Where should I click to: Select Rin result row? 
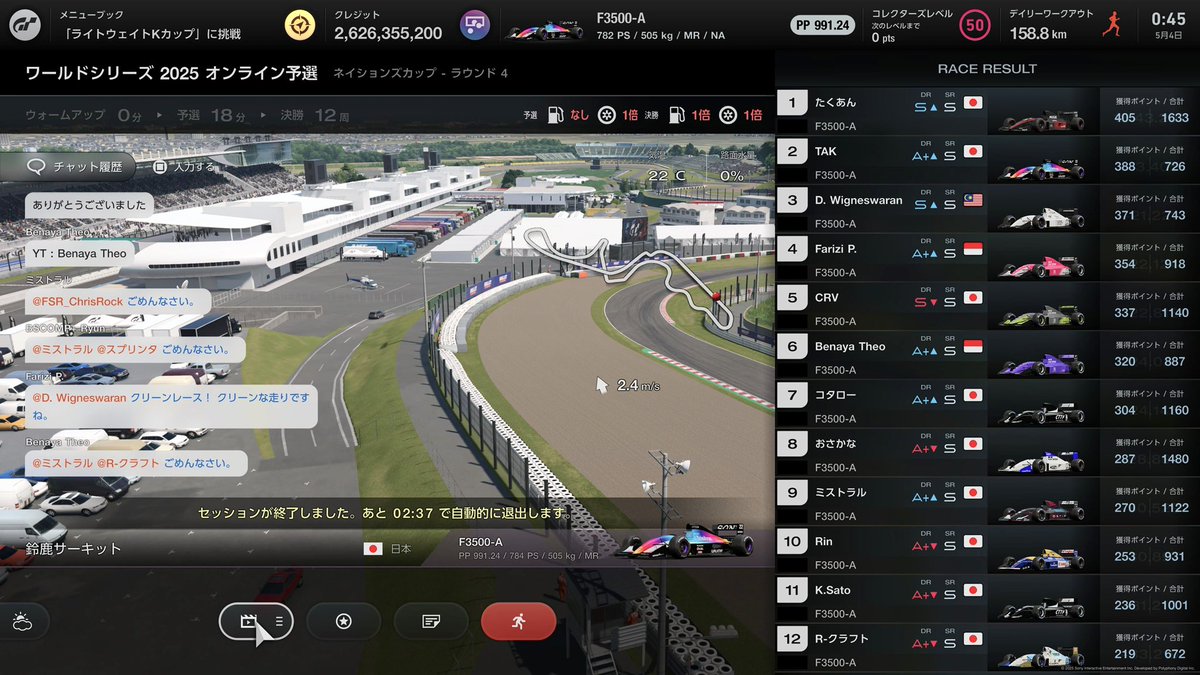pos(987,550)
